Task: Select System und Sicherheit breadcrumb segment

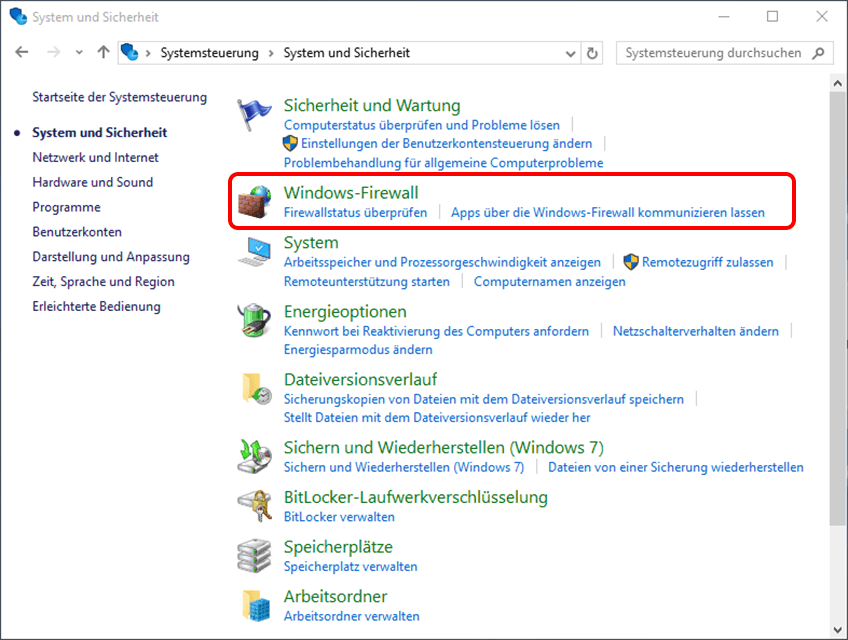Action: coord(347,53)
